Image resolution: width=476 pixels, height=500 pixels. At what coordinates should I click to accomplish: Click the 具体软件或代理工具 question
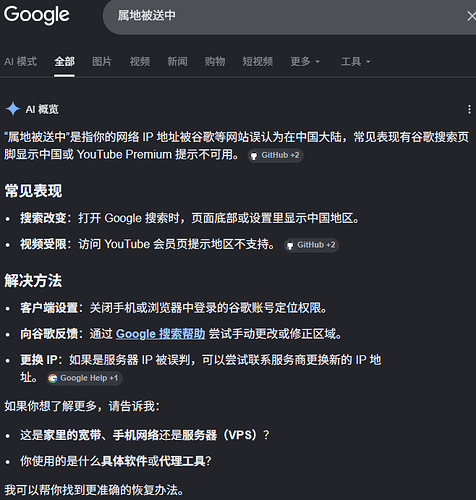click(x=116, y=461)
